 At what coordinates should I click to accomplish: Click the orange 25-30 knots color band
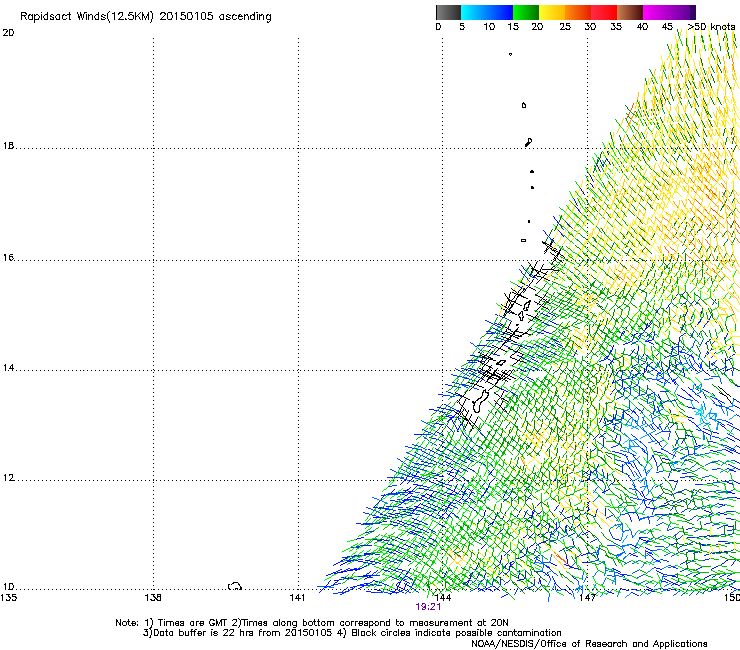coord(578,12)
